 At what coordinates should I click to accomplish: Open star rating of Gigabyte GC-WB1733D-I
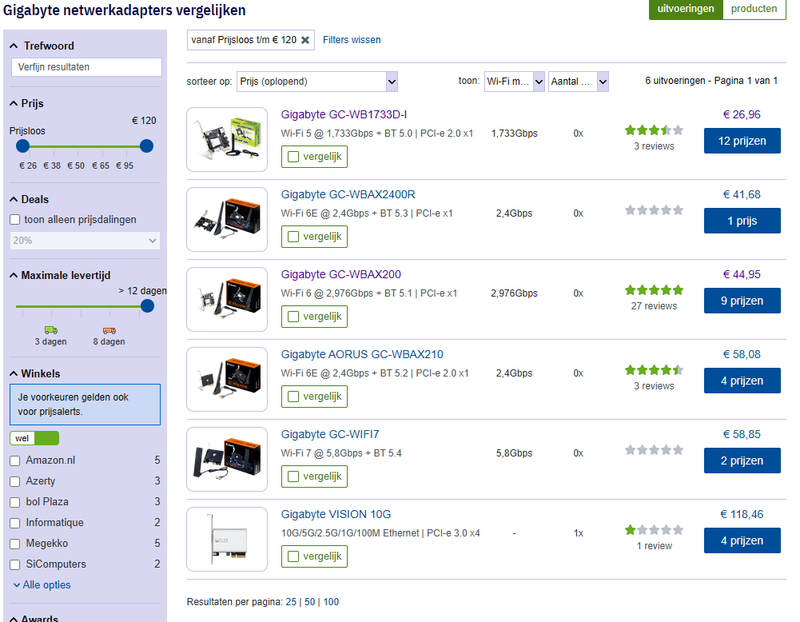654,130
